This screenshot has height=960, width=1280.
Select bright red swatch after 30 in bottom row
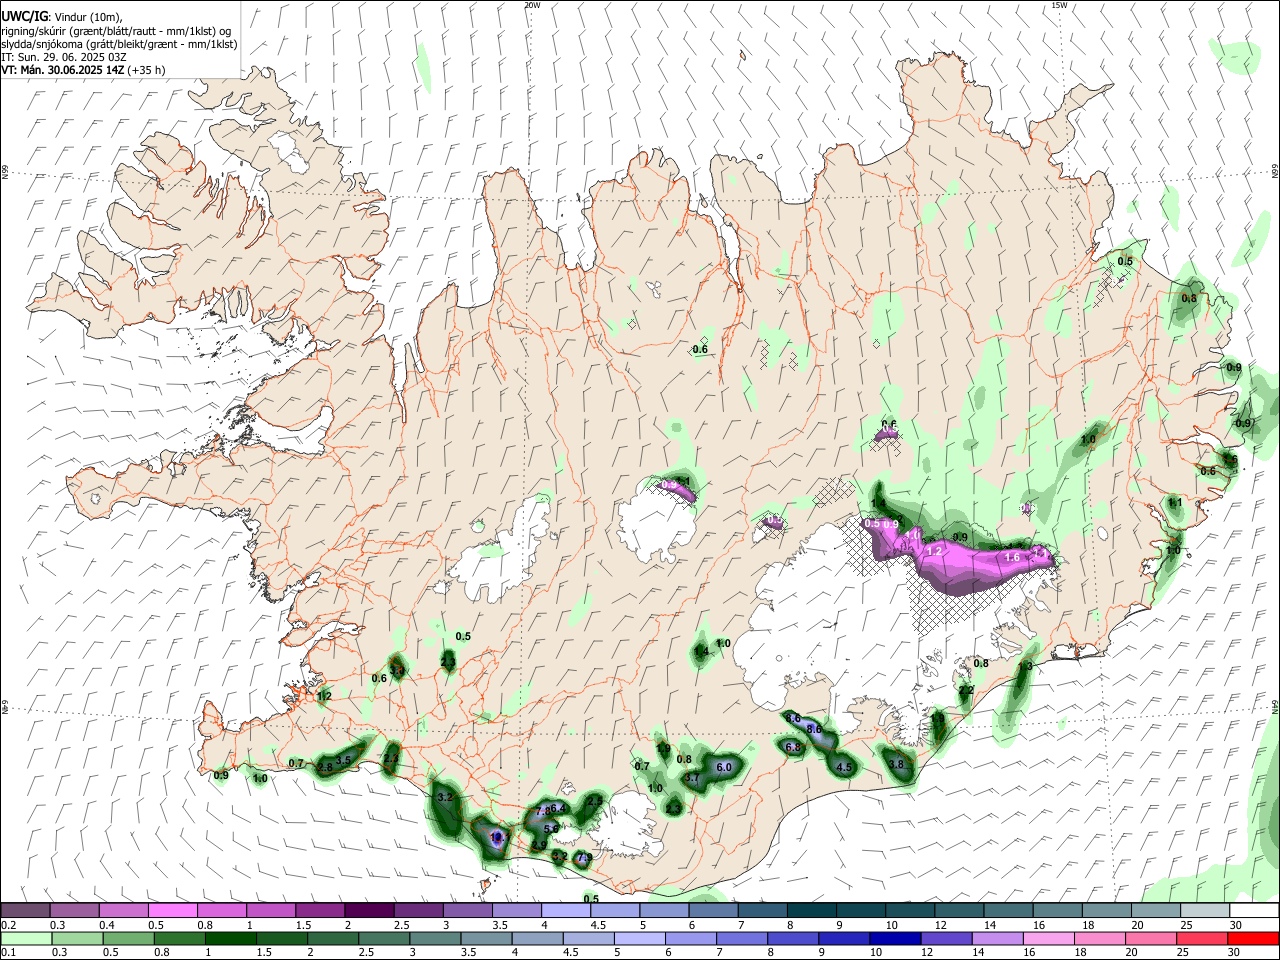coord(1253,938)
